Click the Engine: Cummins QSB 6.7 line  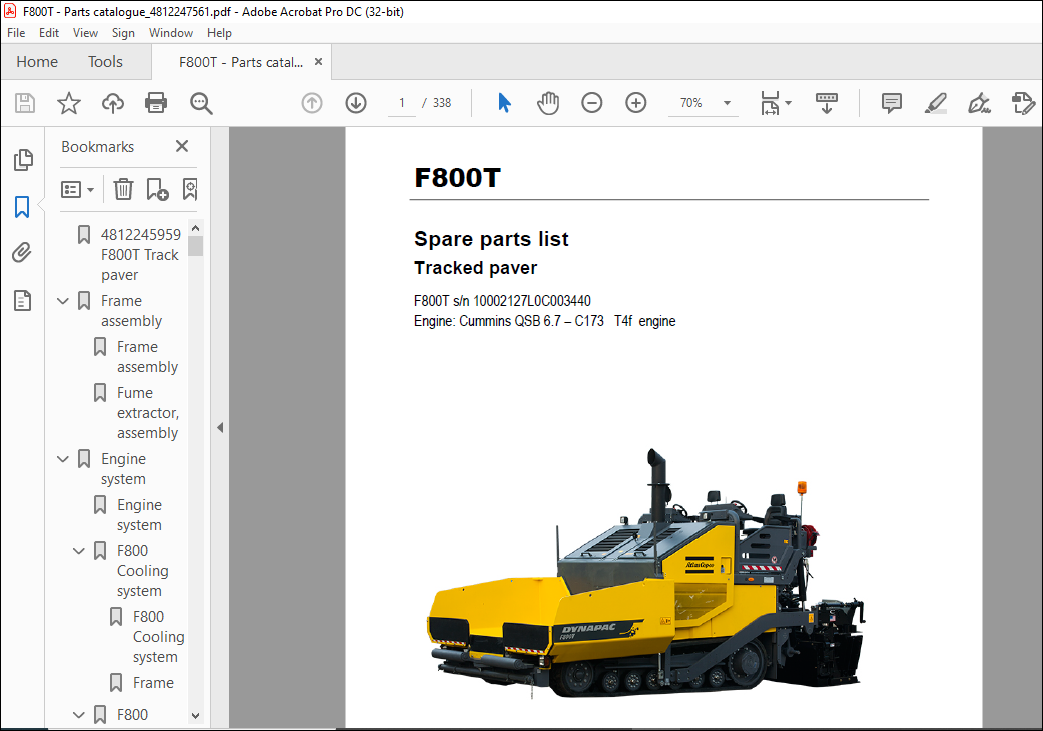tap(544, 321)
